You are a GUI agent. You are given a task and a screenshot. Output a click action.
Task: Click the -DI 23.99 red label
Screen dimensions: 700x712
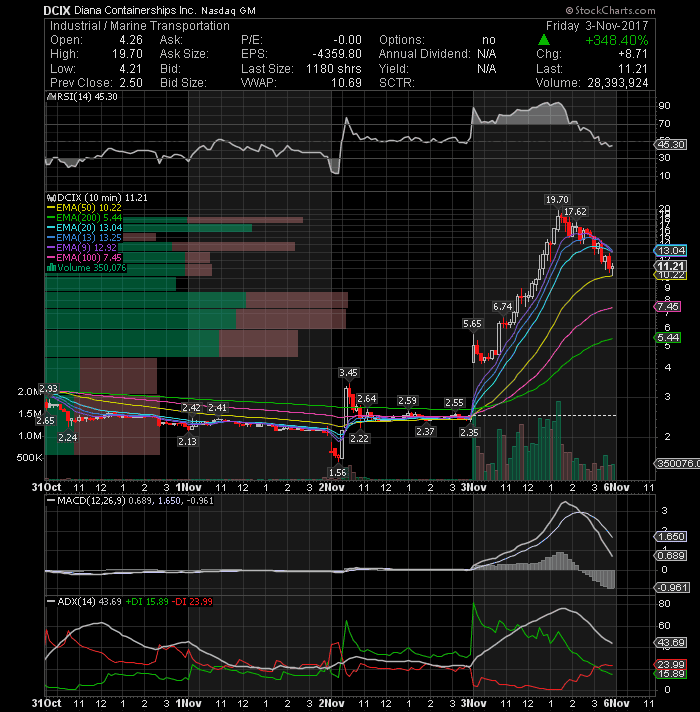193,602
